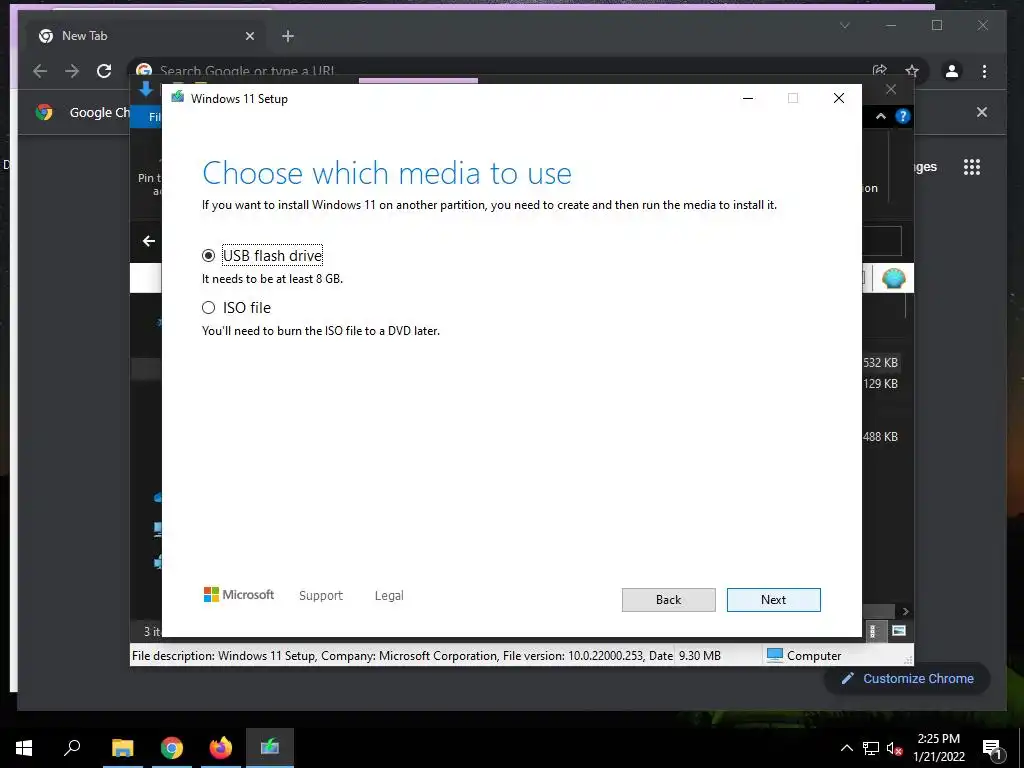Click File Explorer back arrow
Screen dimensions: 1024x768
149,241
